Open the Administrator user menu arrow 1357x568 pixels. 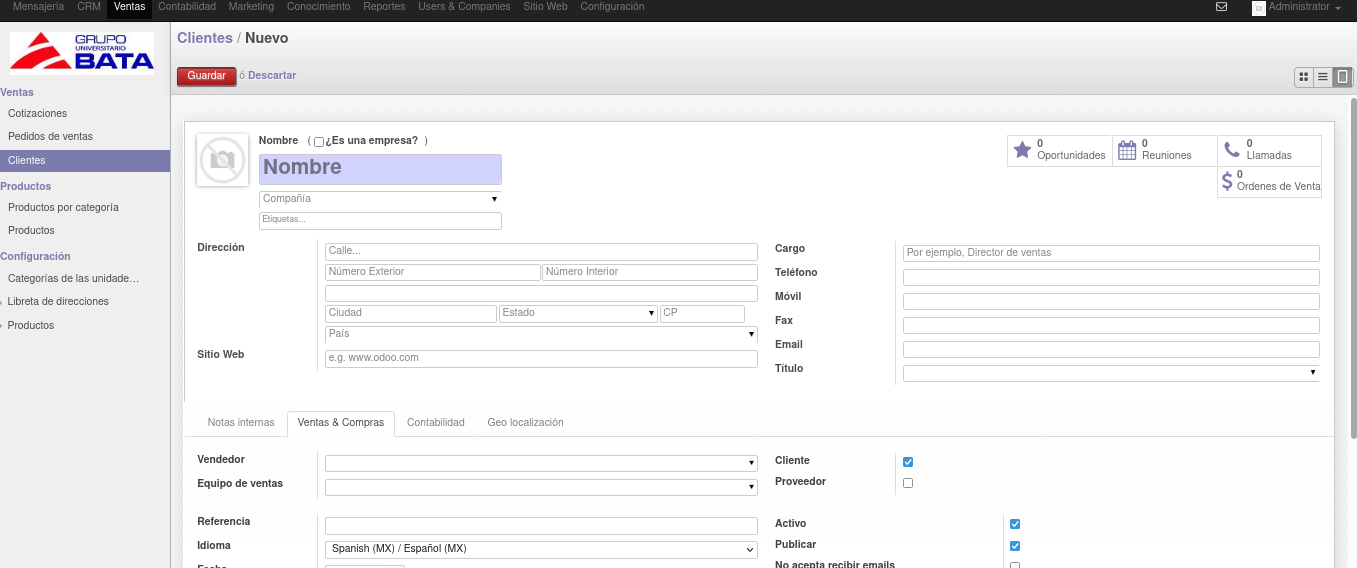pyautogui.click(x=1338, y=8)
